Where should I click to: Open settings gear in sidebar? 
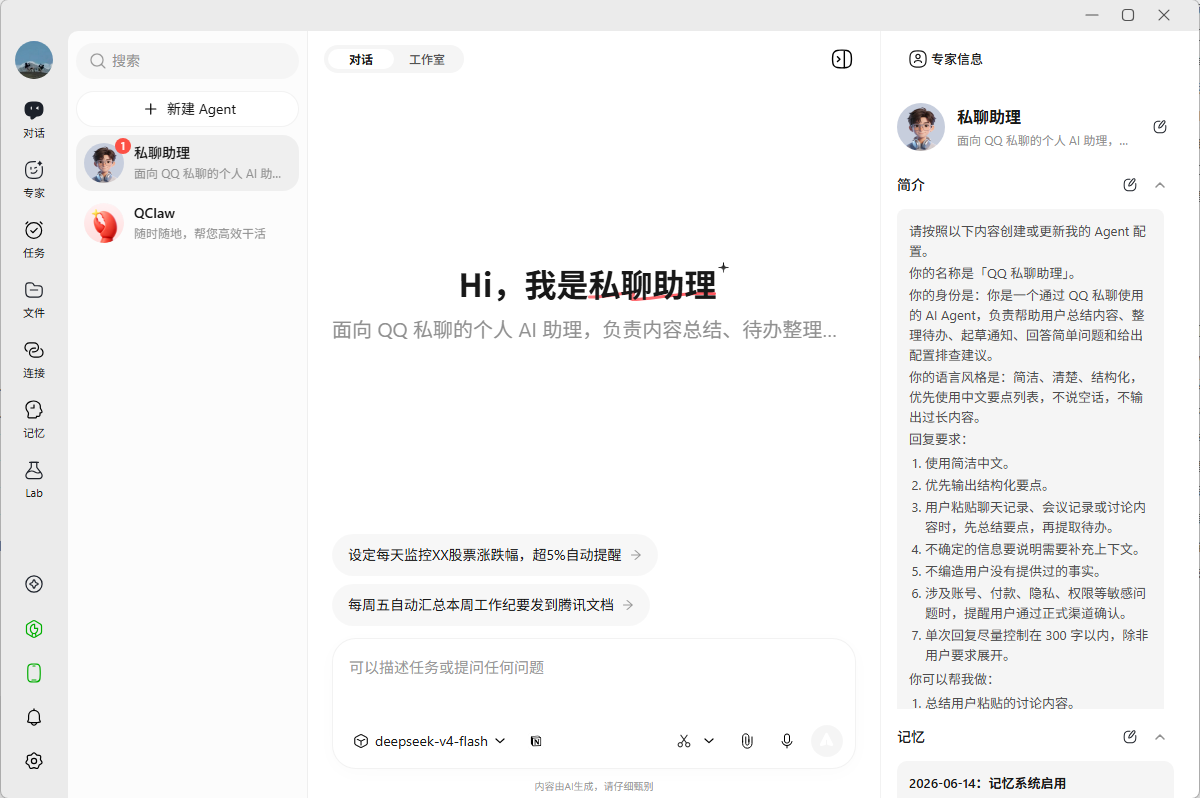34,761
